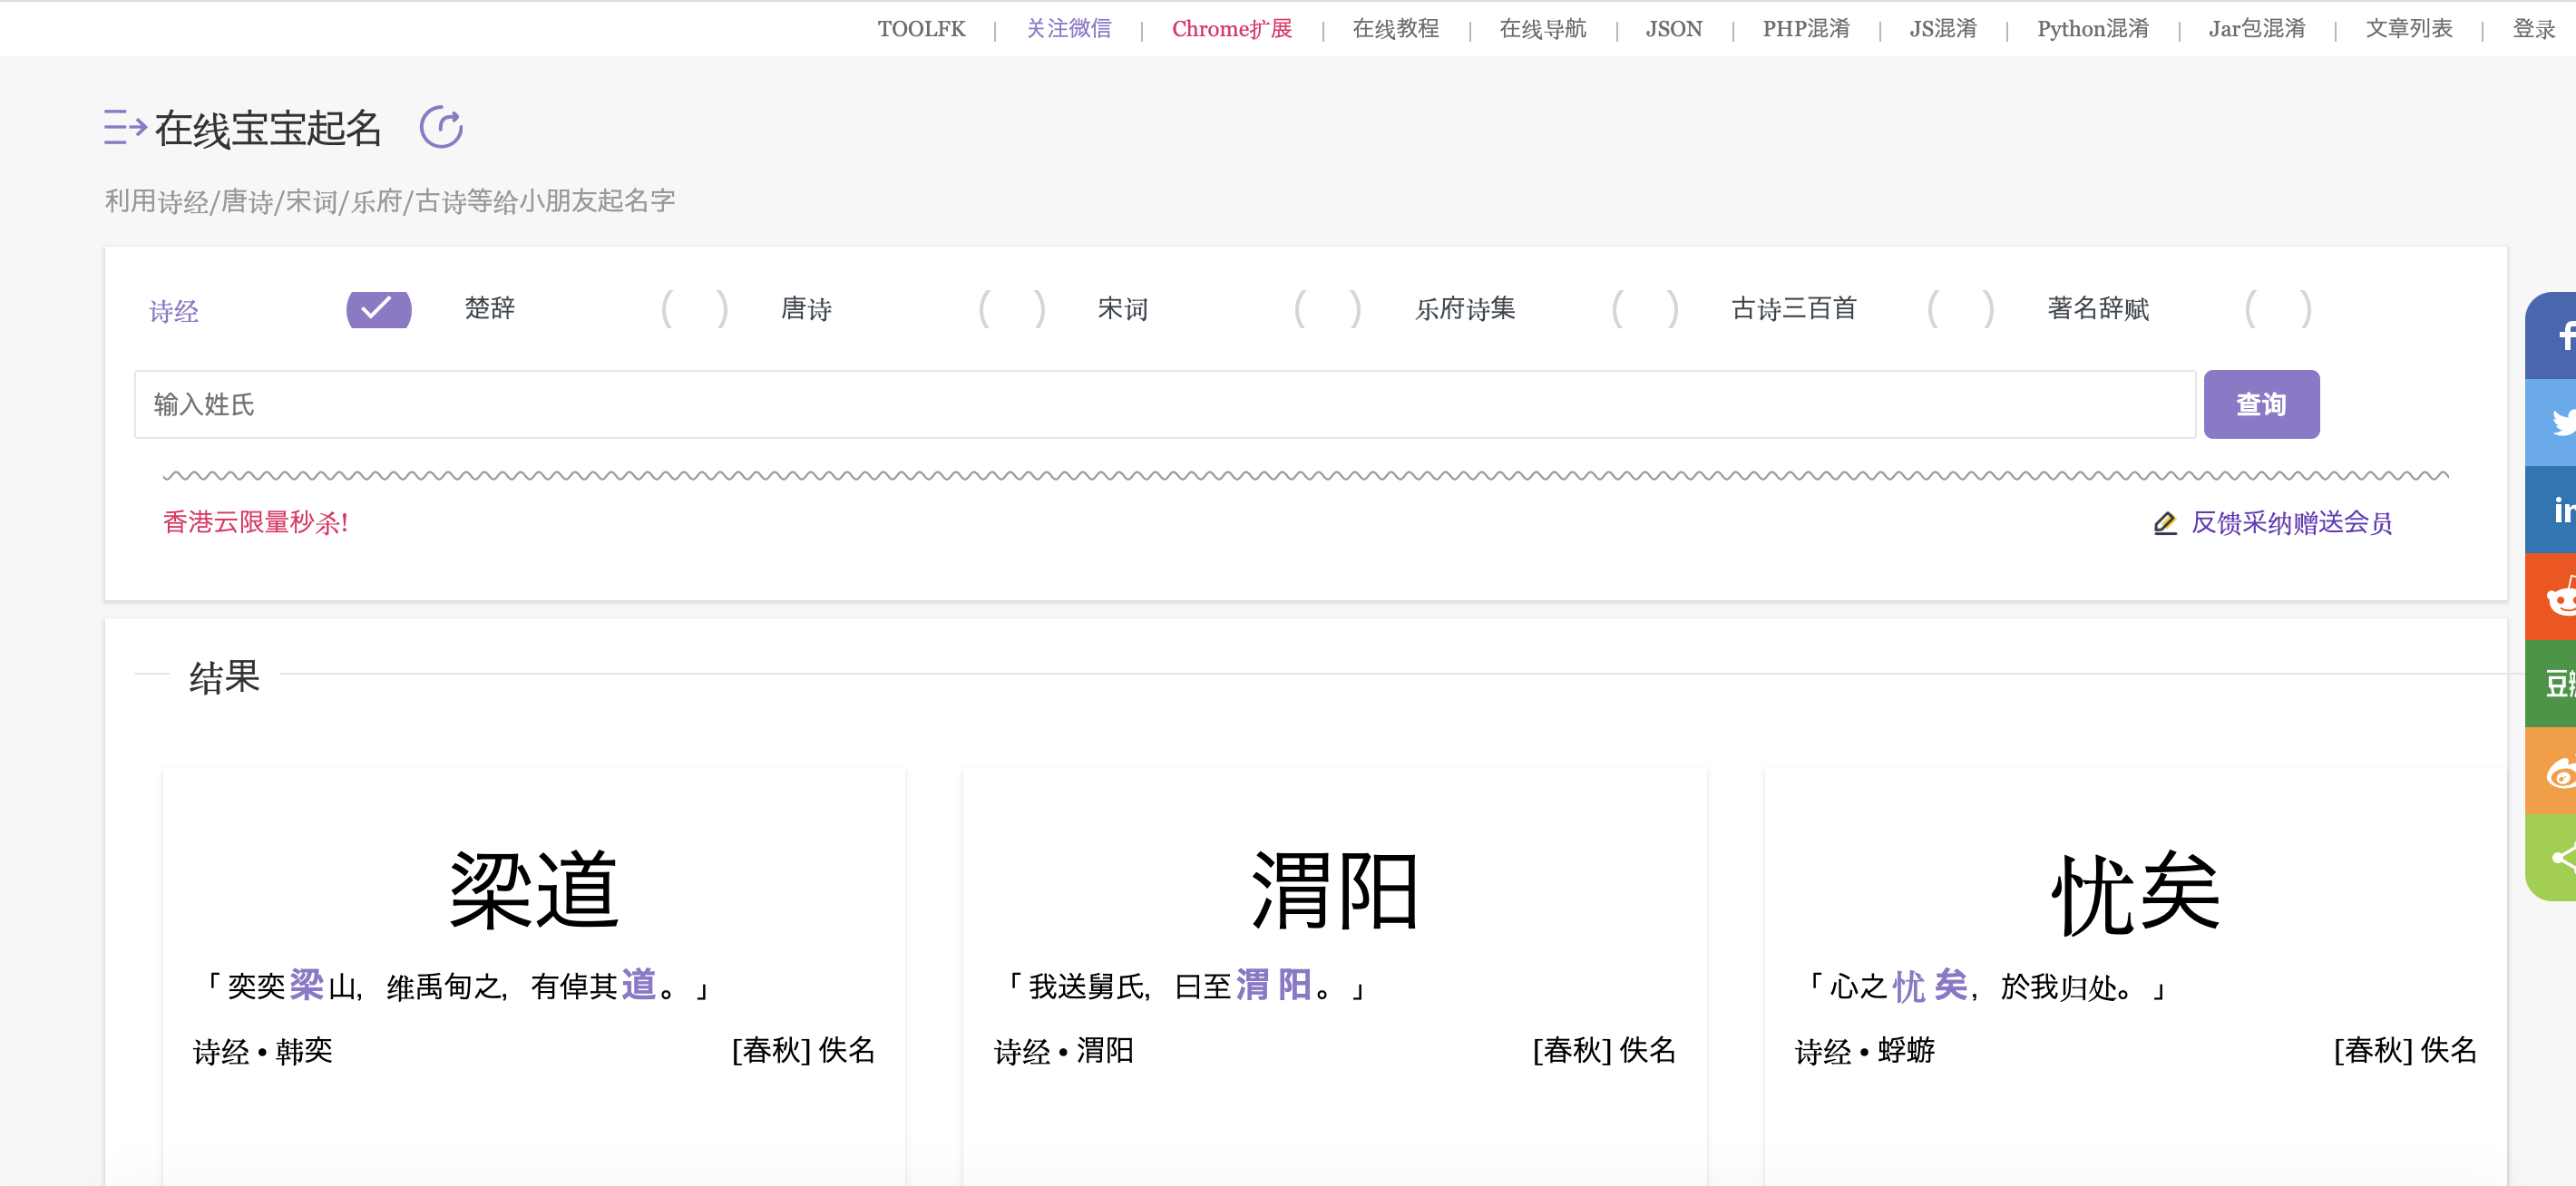Open the green generic share icon
The height and width of the screenshot is (1186, 2576).
coord(2556,857)
